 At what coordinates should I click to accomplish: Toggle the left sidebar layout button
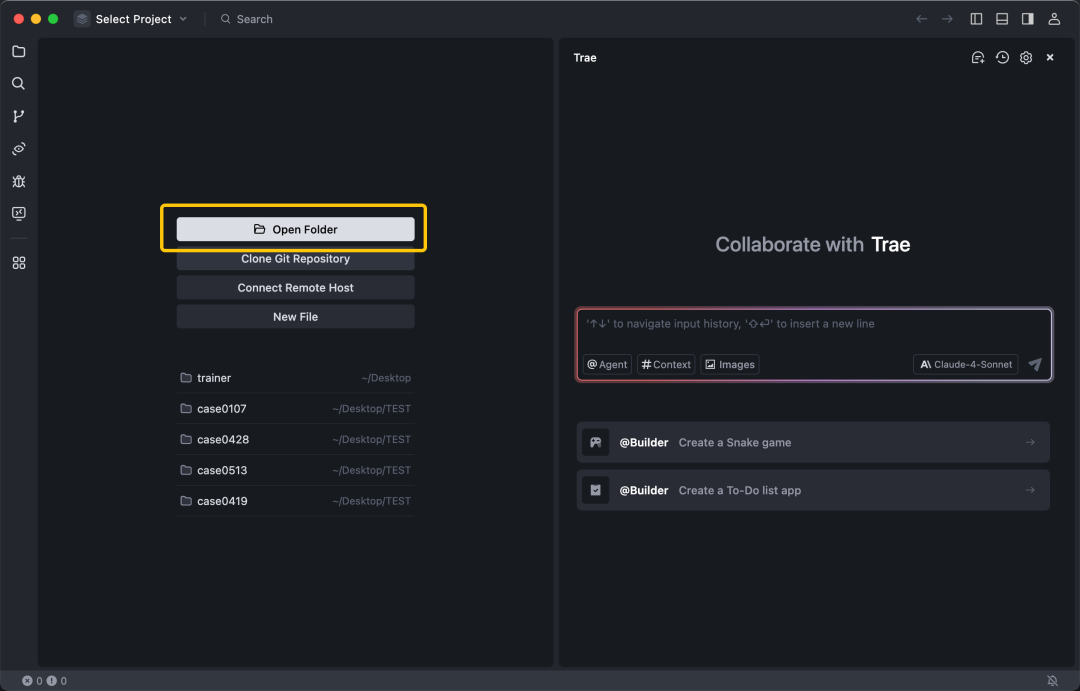pos(976,19)
